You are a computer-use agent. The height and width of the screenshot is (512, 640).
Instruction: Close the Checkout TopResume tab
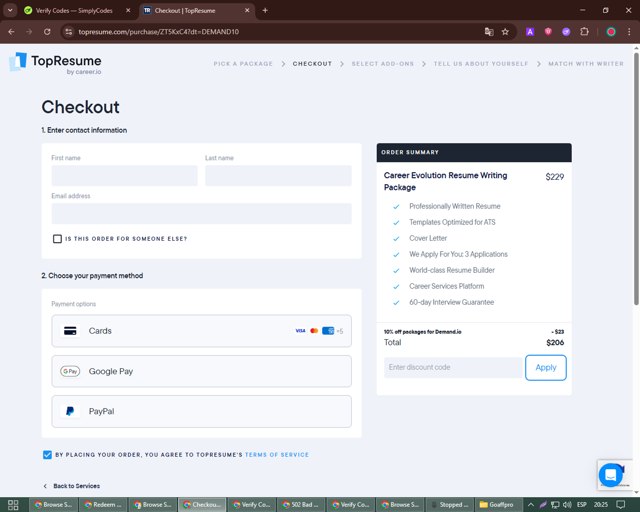[x=247, y=11]
